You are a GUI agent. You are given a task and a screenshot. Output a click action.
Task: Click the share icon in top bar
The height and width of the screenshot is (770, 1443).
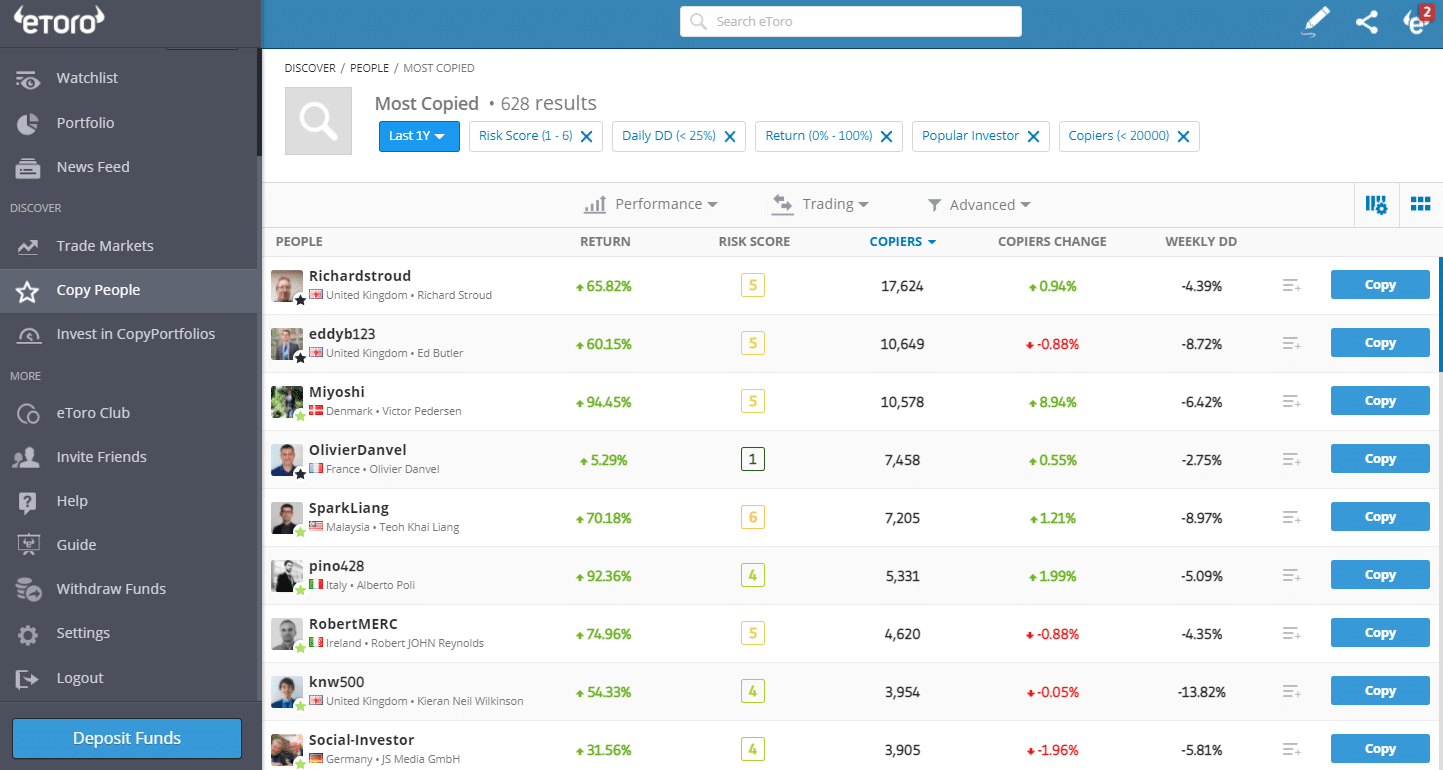[x=1367, y=21]
